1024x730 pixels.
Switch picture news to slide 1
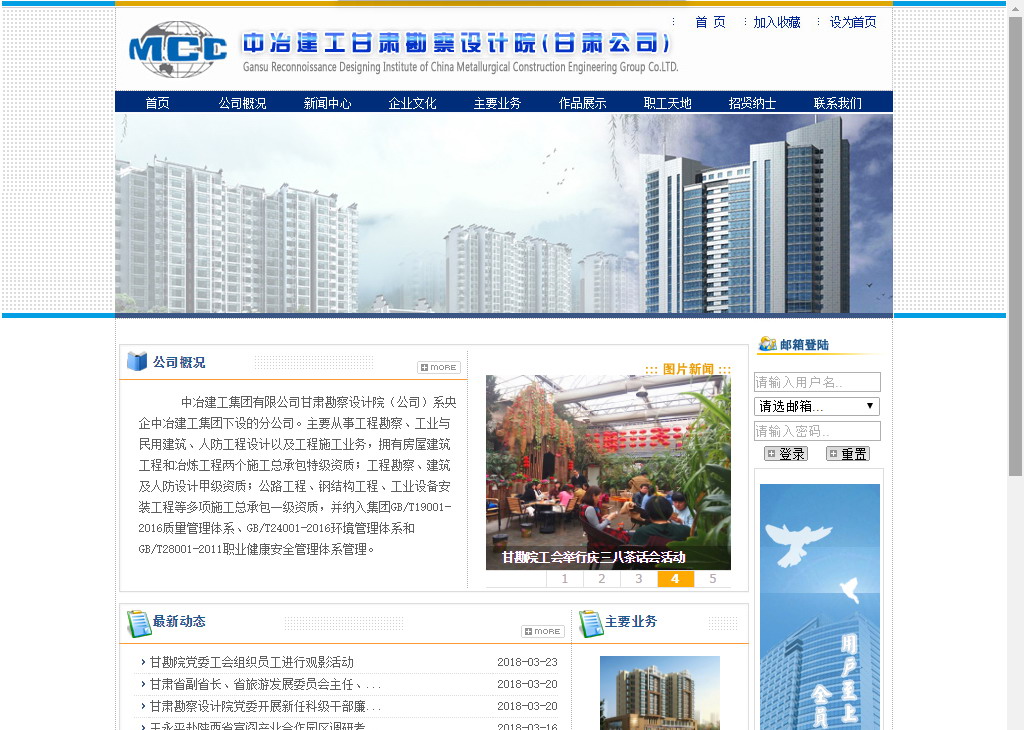coord(564,579)
